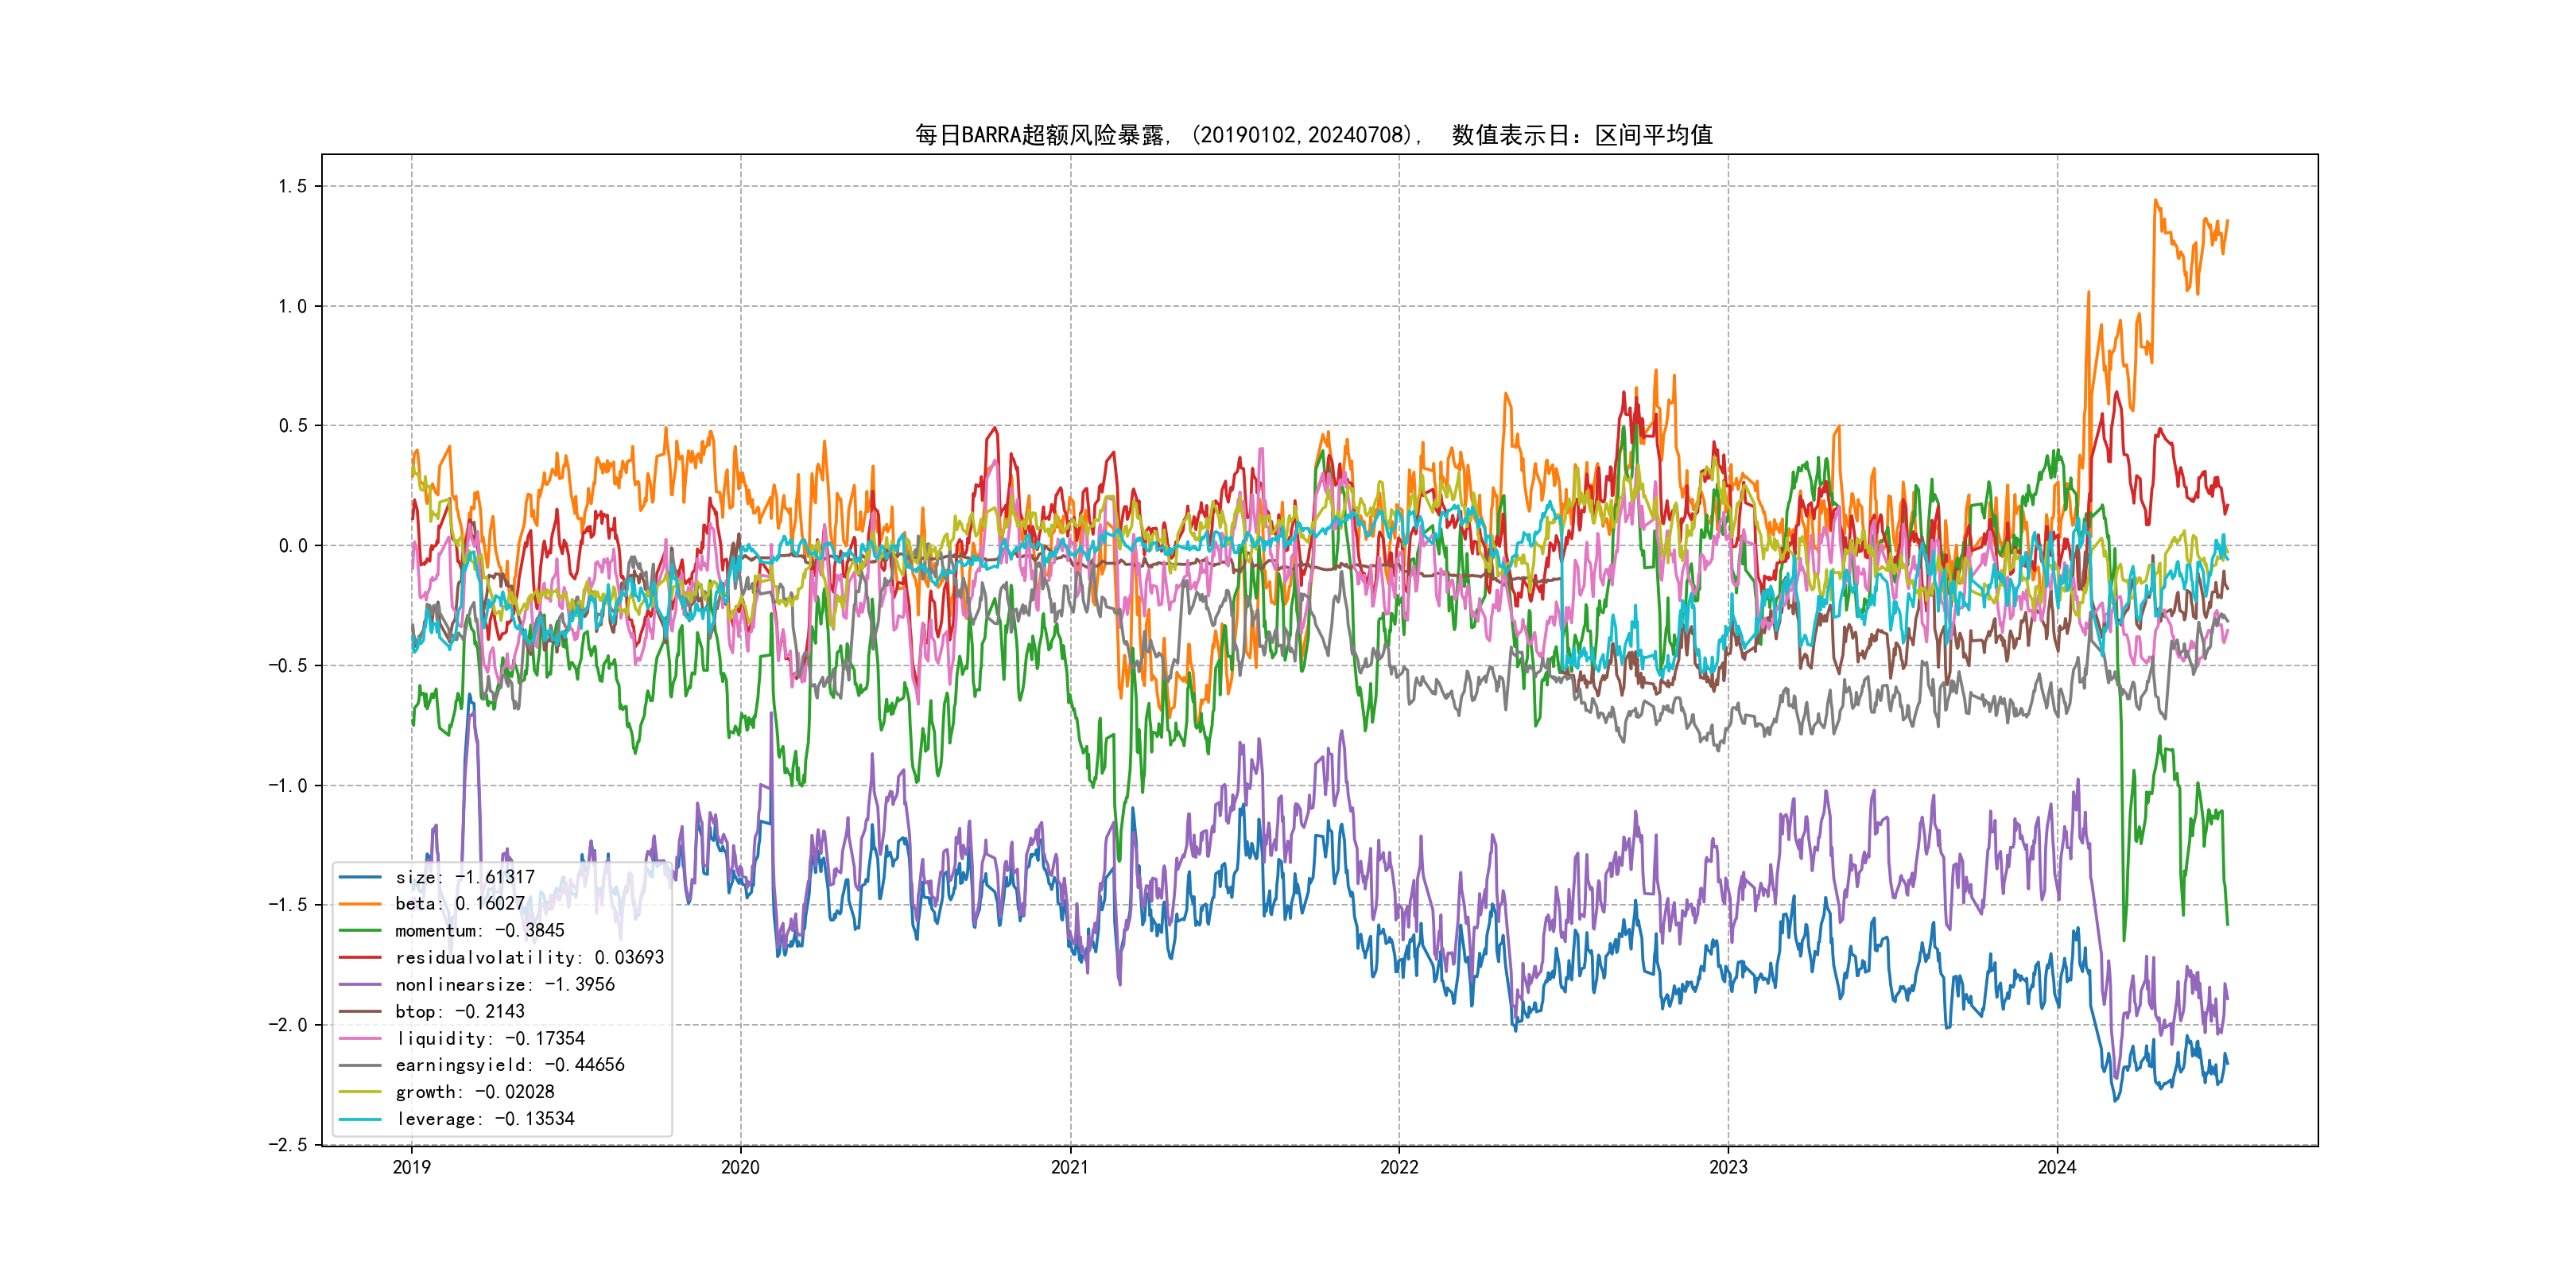2576x1288 pixels.
Task: Click the 1.5 y-axis tick label
Action: (292, 186)
